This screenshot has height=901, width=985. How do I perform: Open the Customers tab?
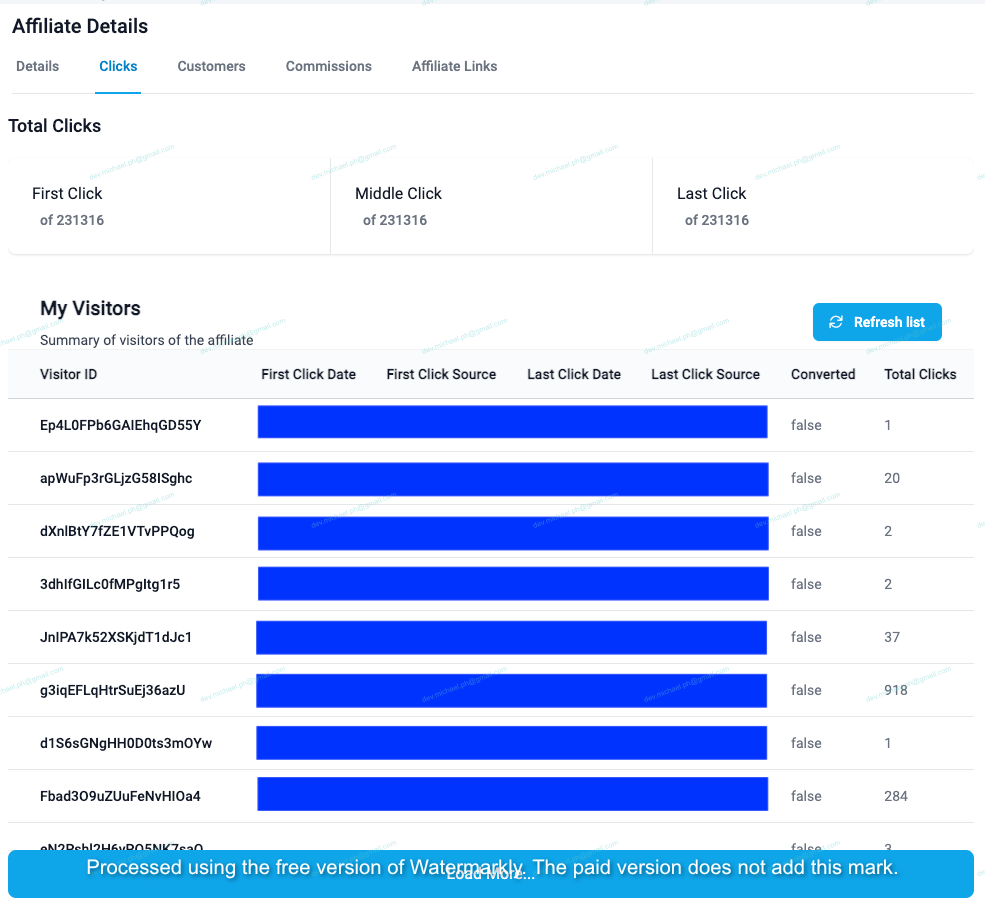pos(211,66)
